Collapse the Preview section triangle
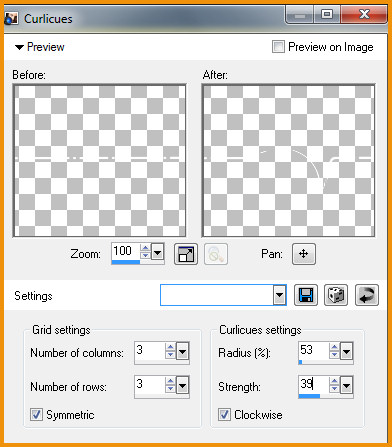 (x=19, y=47)
